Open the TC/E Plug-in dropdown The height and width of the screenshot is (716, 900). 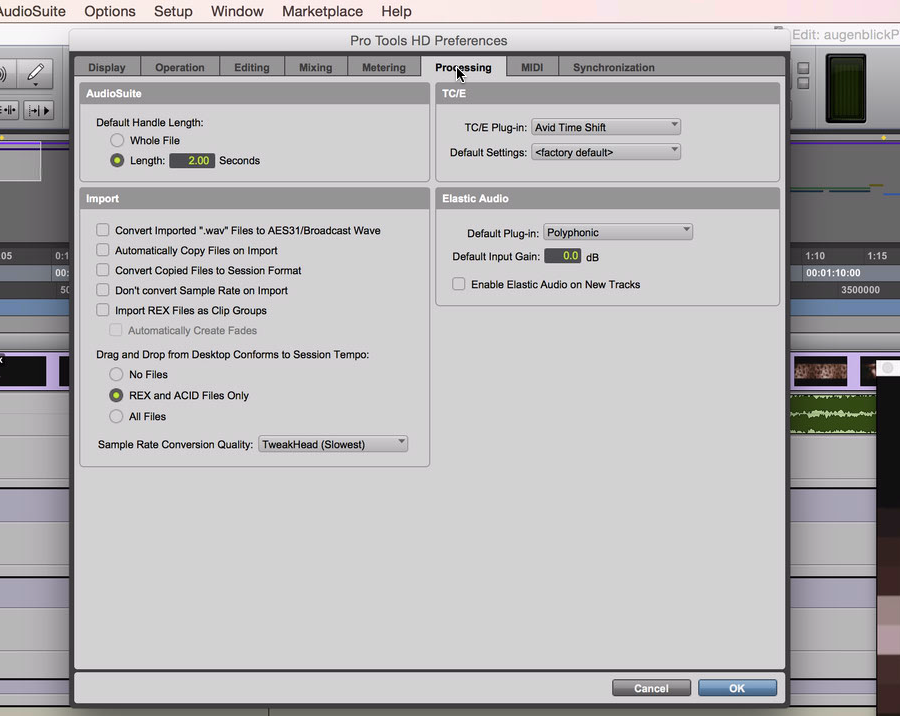tap(606, 127)
